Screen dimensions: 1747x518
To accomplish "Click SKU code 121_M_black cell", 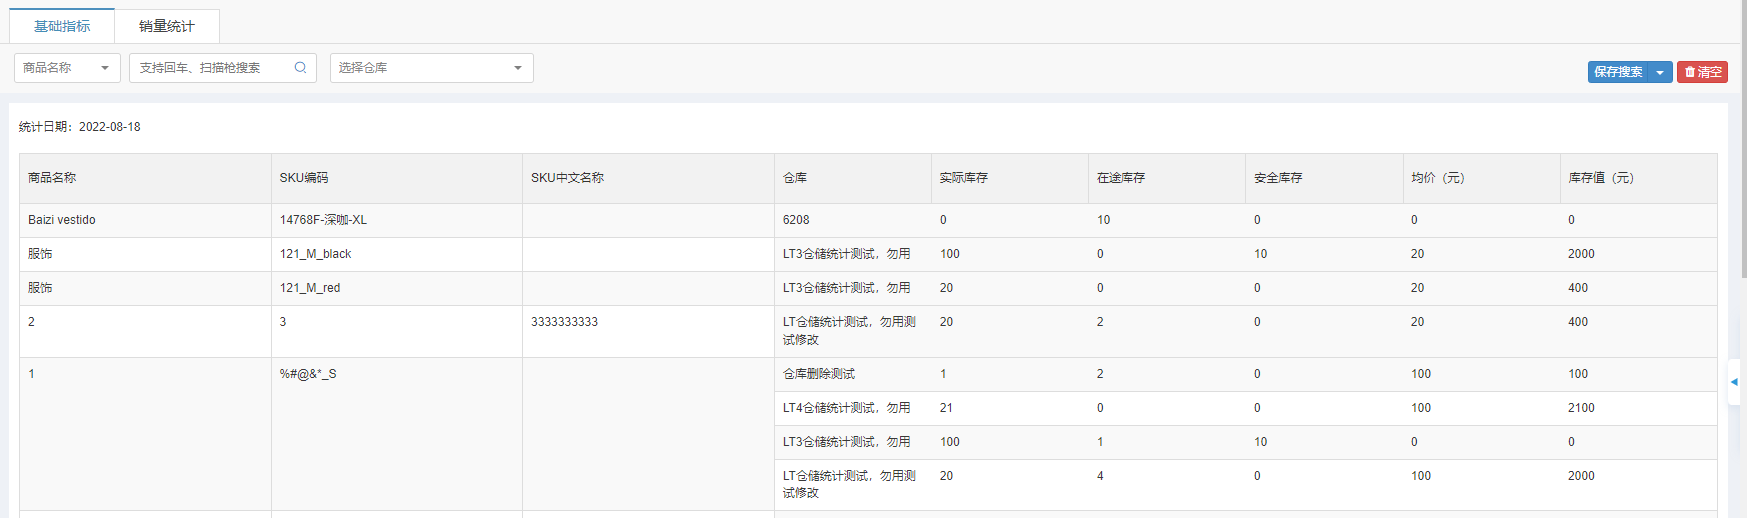I will pos(315,254).
